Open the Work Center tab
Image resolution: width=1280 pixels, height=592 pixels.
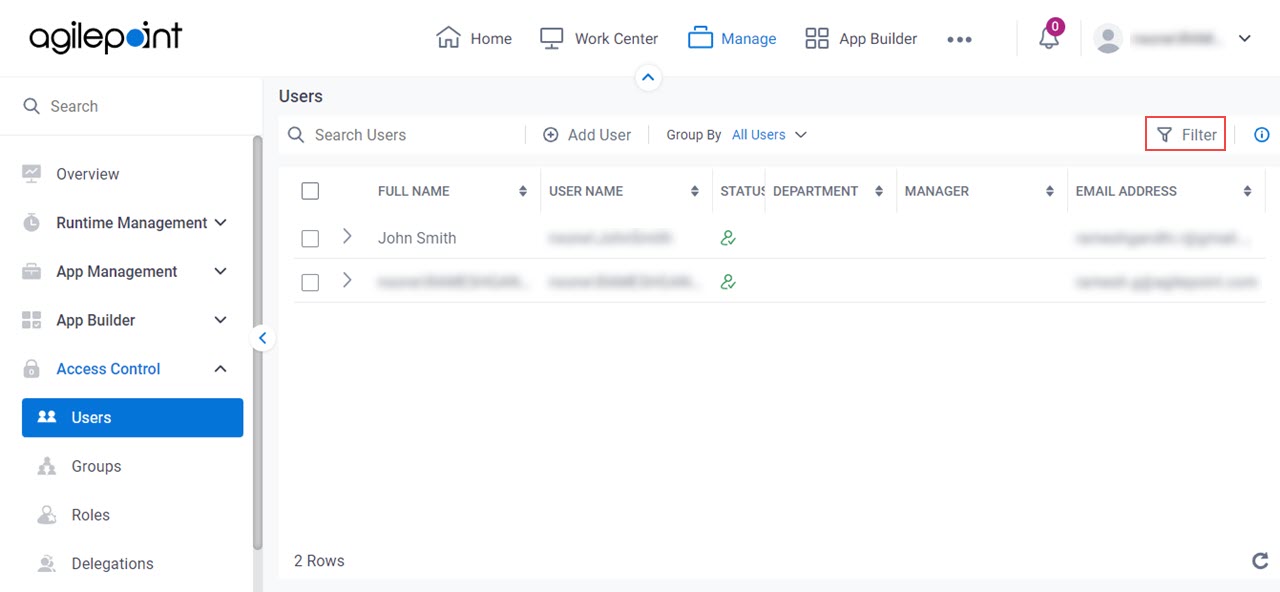click(598, 38)
